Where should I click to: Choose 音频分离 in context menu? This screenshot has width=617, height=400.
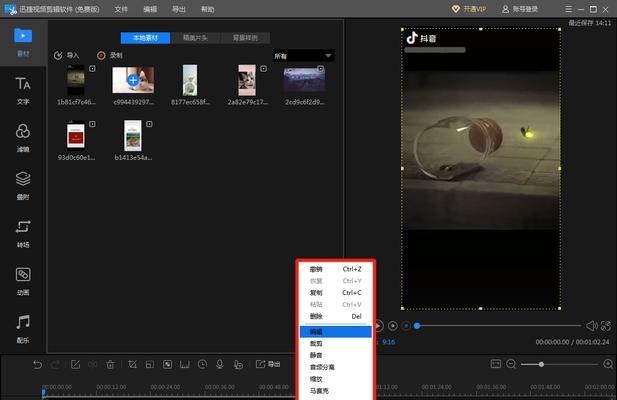[x=335, y=367]
